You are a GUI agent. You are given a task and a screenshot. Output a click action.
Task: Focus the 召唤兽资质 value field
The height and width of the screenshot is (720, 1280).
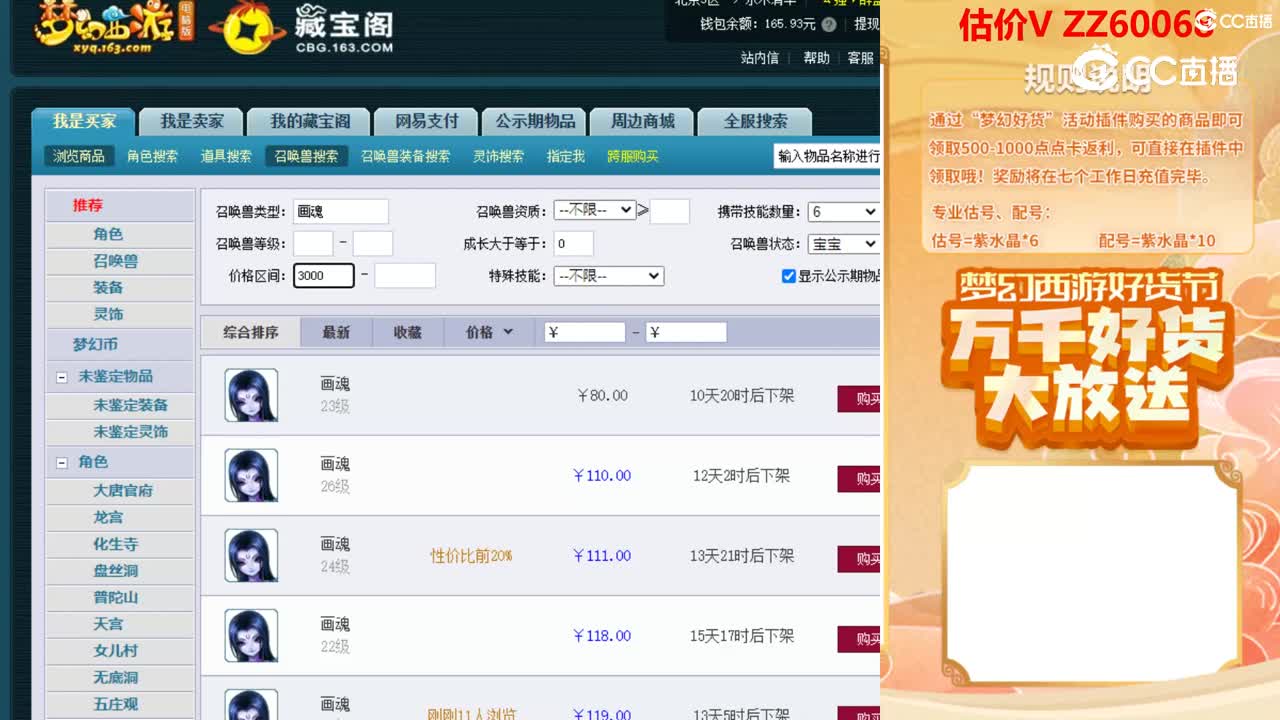[670, 211]
